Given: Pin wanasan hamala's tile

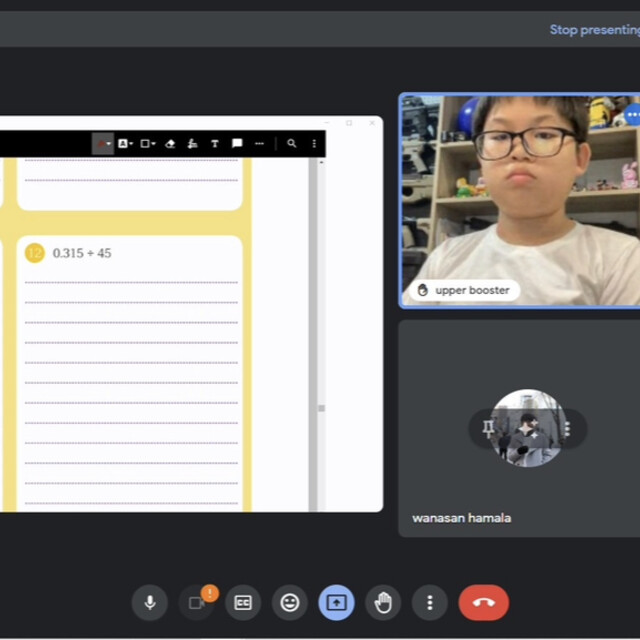Looking at the screenshot, I should click(x=488, y=428).
